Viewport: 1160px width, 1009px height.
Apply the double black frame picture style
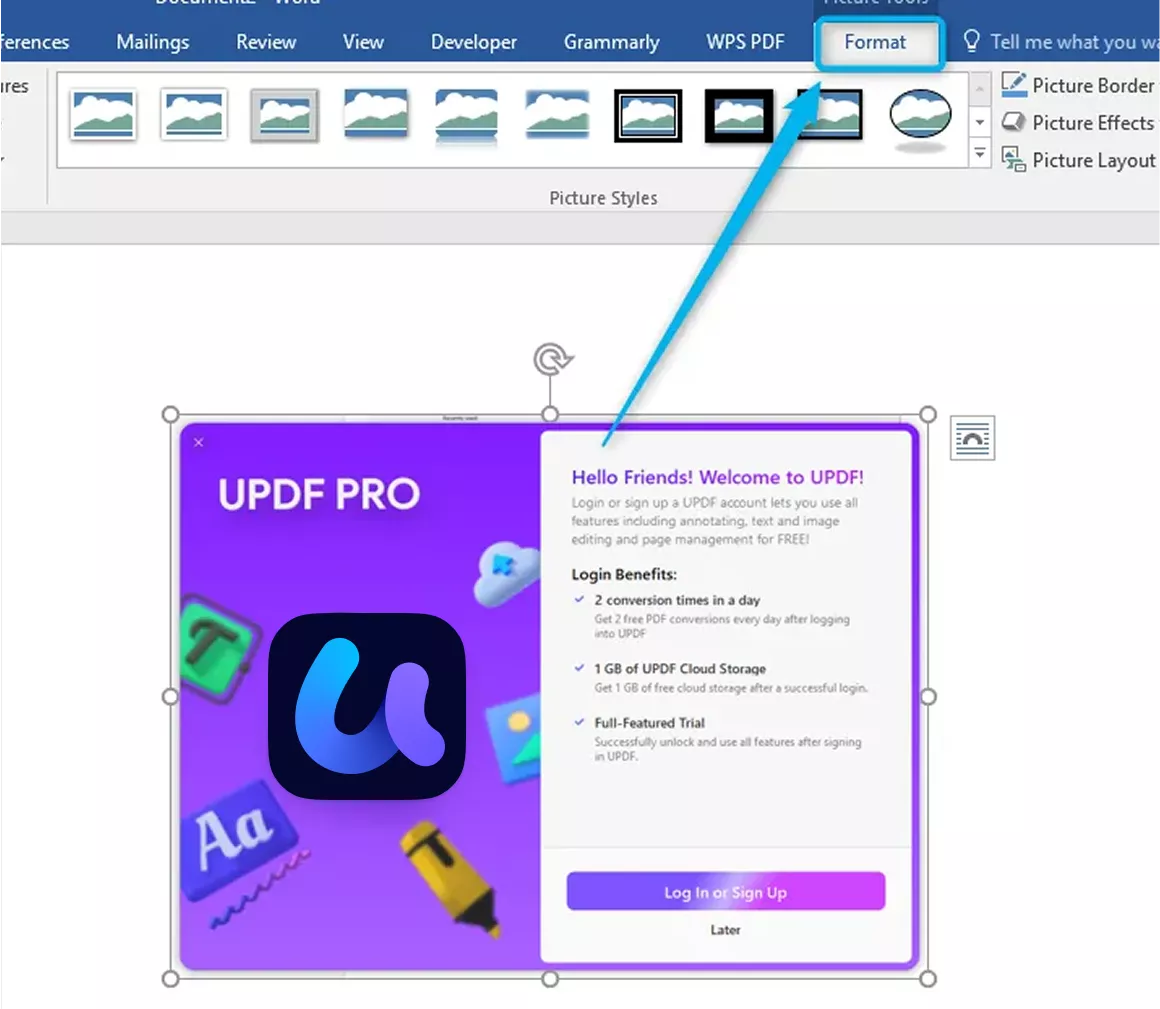pyautogui.click(x=648, y=115)
